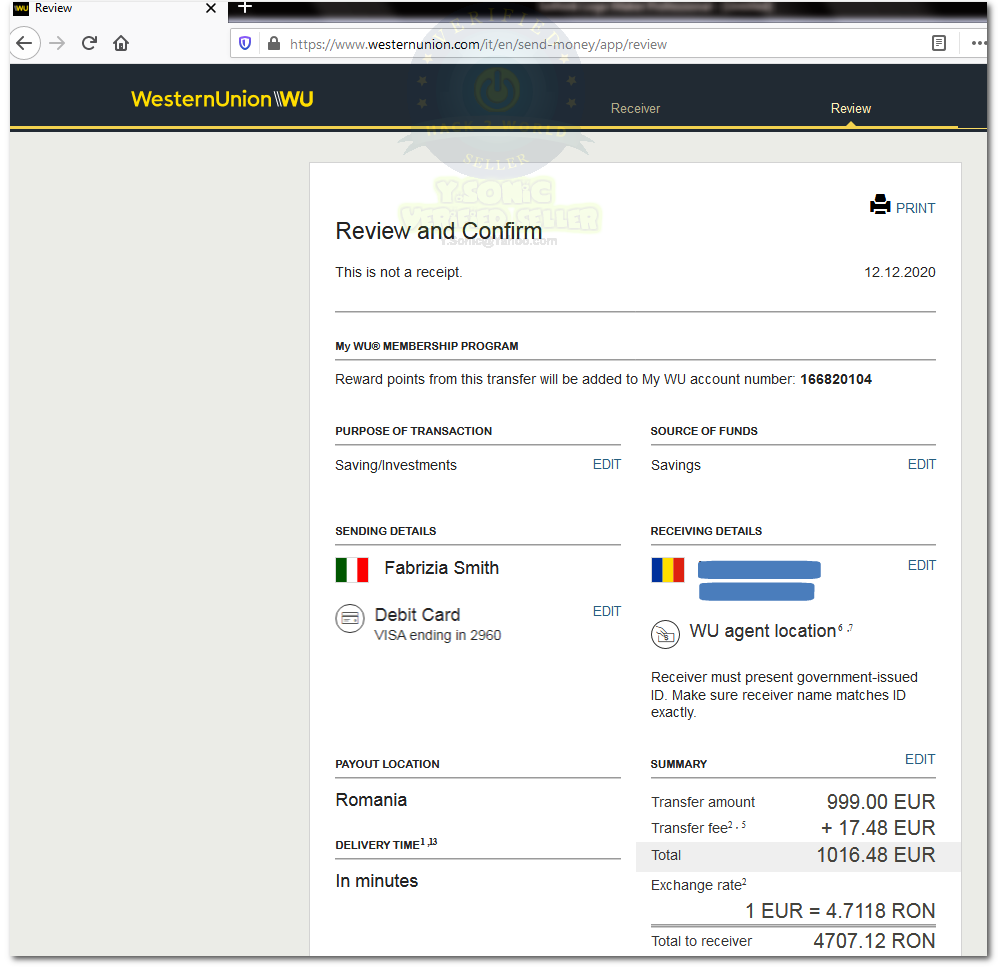The width and height of the screenshot is (998, 975).
Task: Edit the Summary amounts
Action: [x=920, y=759]
